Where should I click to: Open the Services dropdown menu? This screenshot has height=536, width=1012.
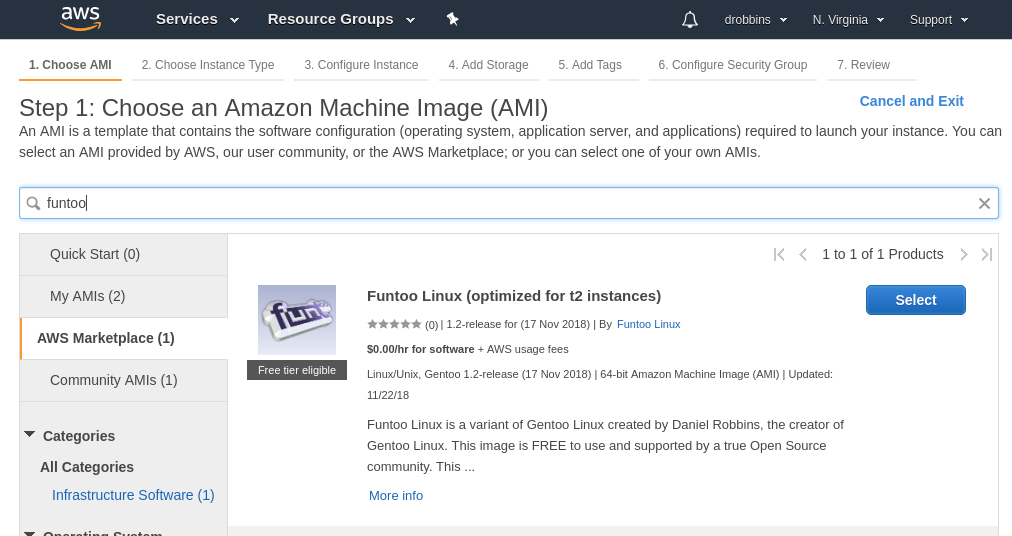(x=197, y=19)
